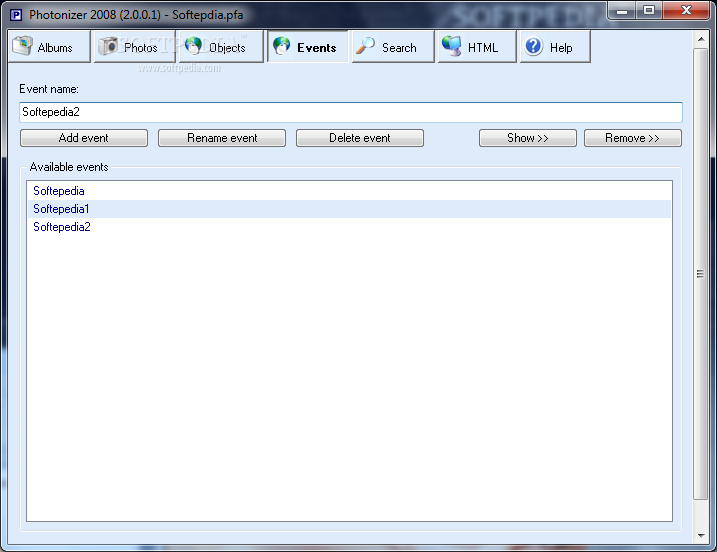The height and width of the screenshot is (552, 717).
Task: Click the globe icon on Objects tab
Action: (193, 46)
